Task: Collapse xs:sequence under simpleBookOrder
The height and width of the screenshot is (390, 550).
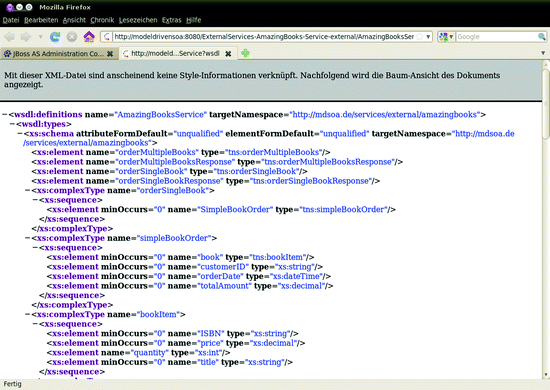Action: pos(35,248)
